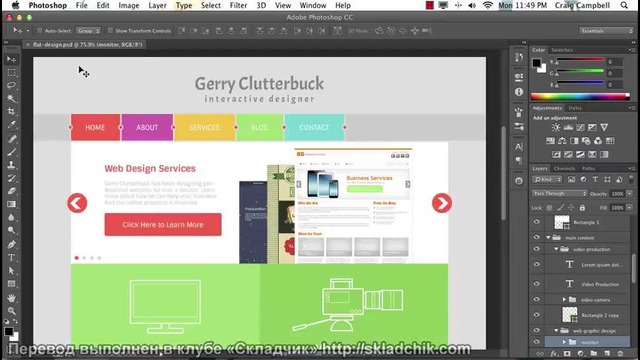Viewport: 640px width, 360px height.
Task: Hide the Rectangle 1 layer
Action: [x=536, y=222]
